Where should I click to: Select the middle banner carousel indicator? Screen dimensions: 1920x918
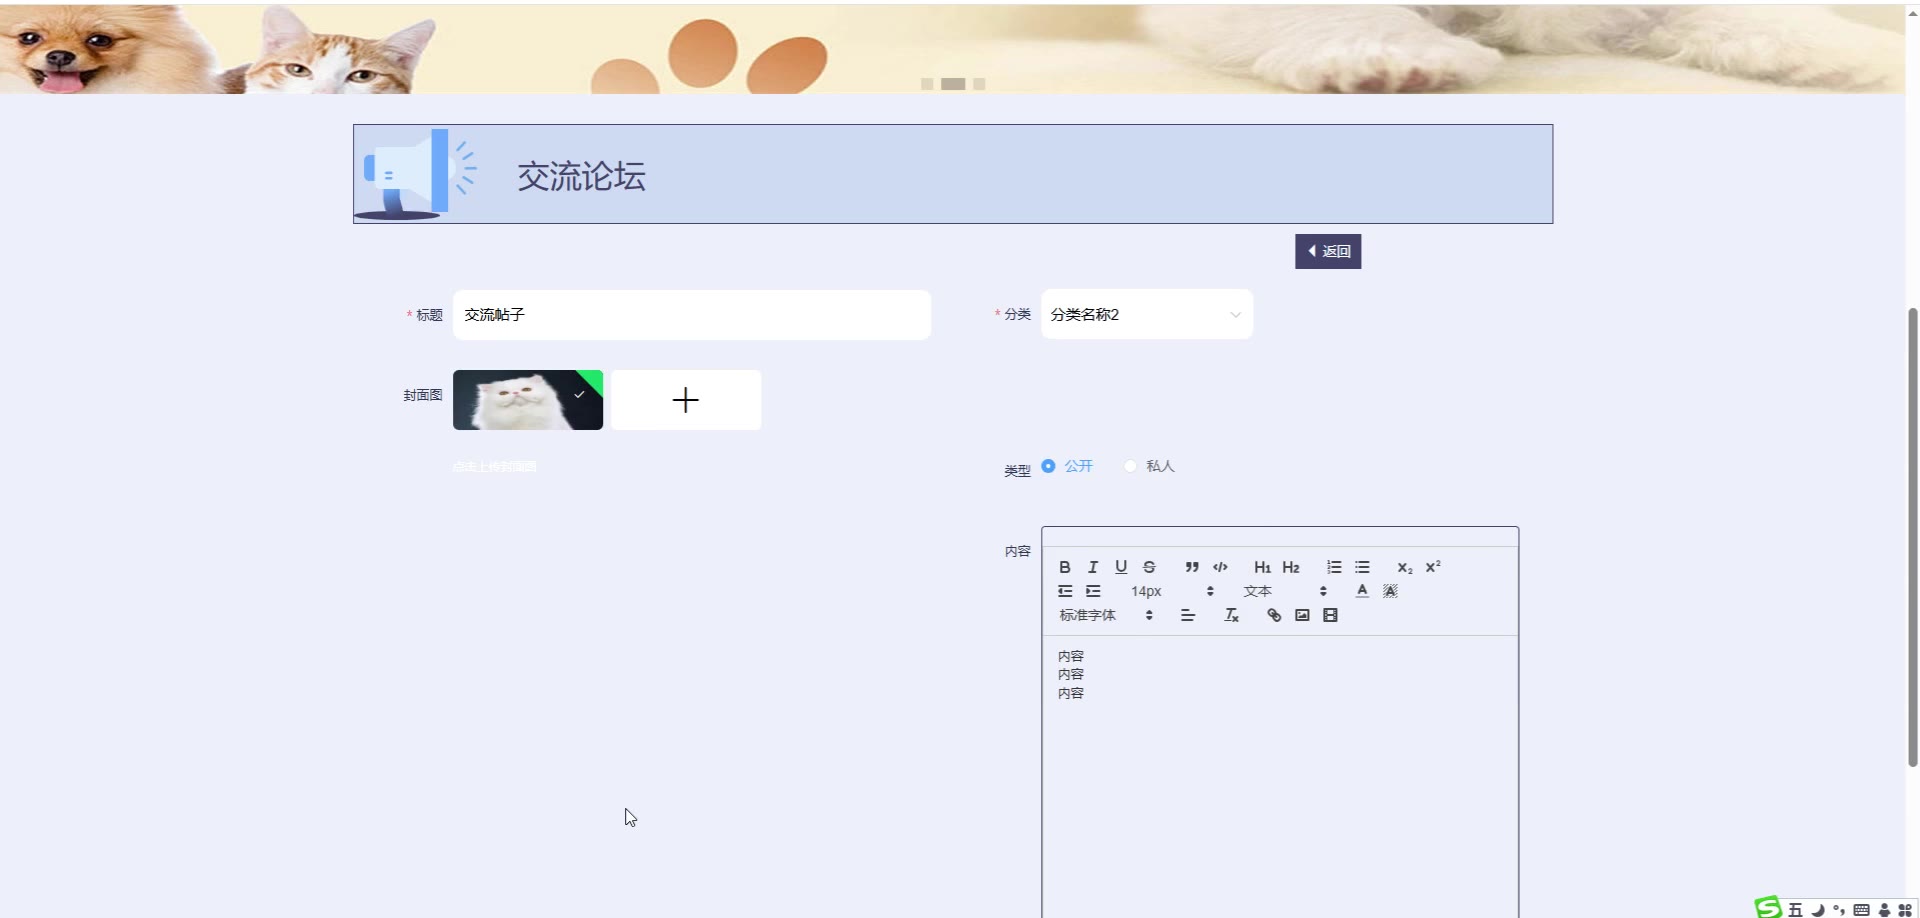pos(953,84)
